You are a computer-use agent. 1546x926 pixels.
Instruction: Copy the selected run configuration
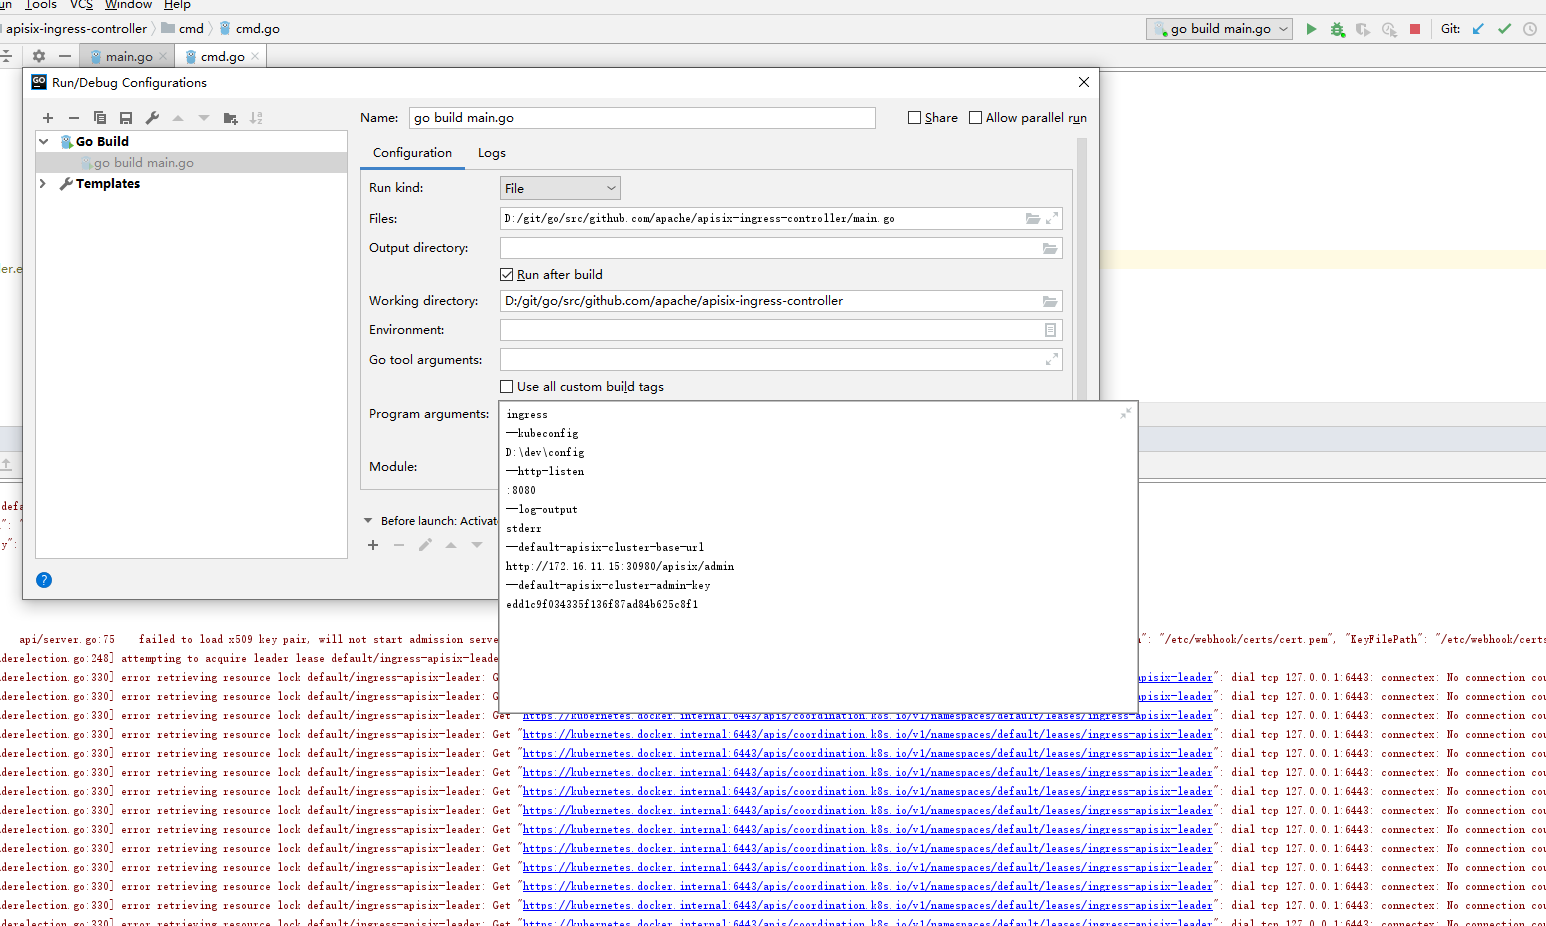100,118
